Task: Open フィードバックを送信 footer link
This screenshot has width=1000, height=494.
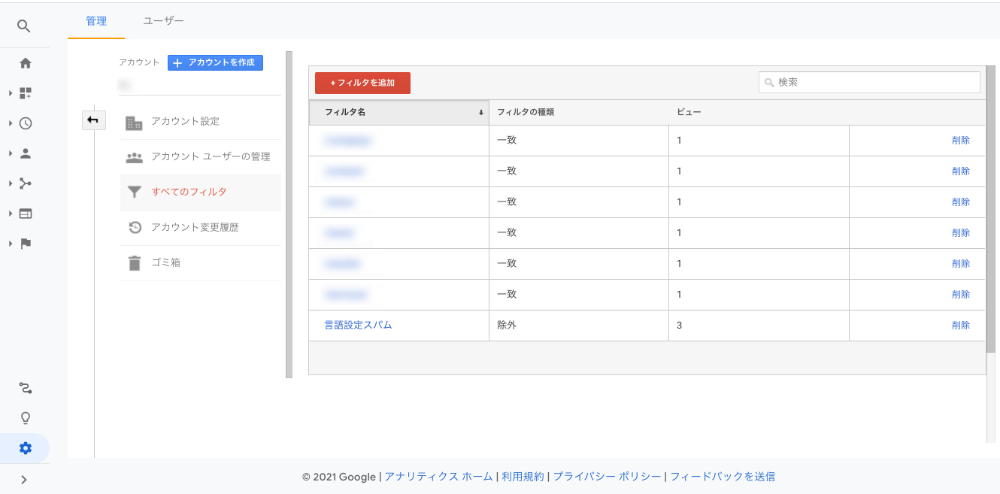Action: coord(722,476)
